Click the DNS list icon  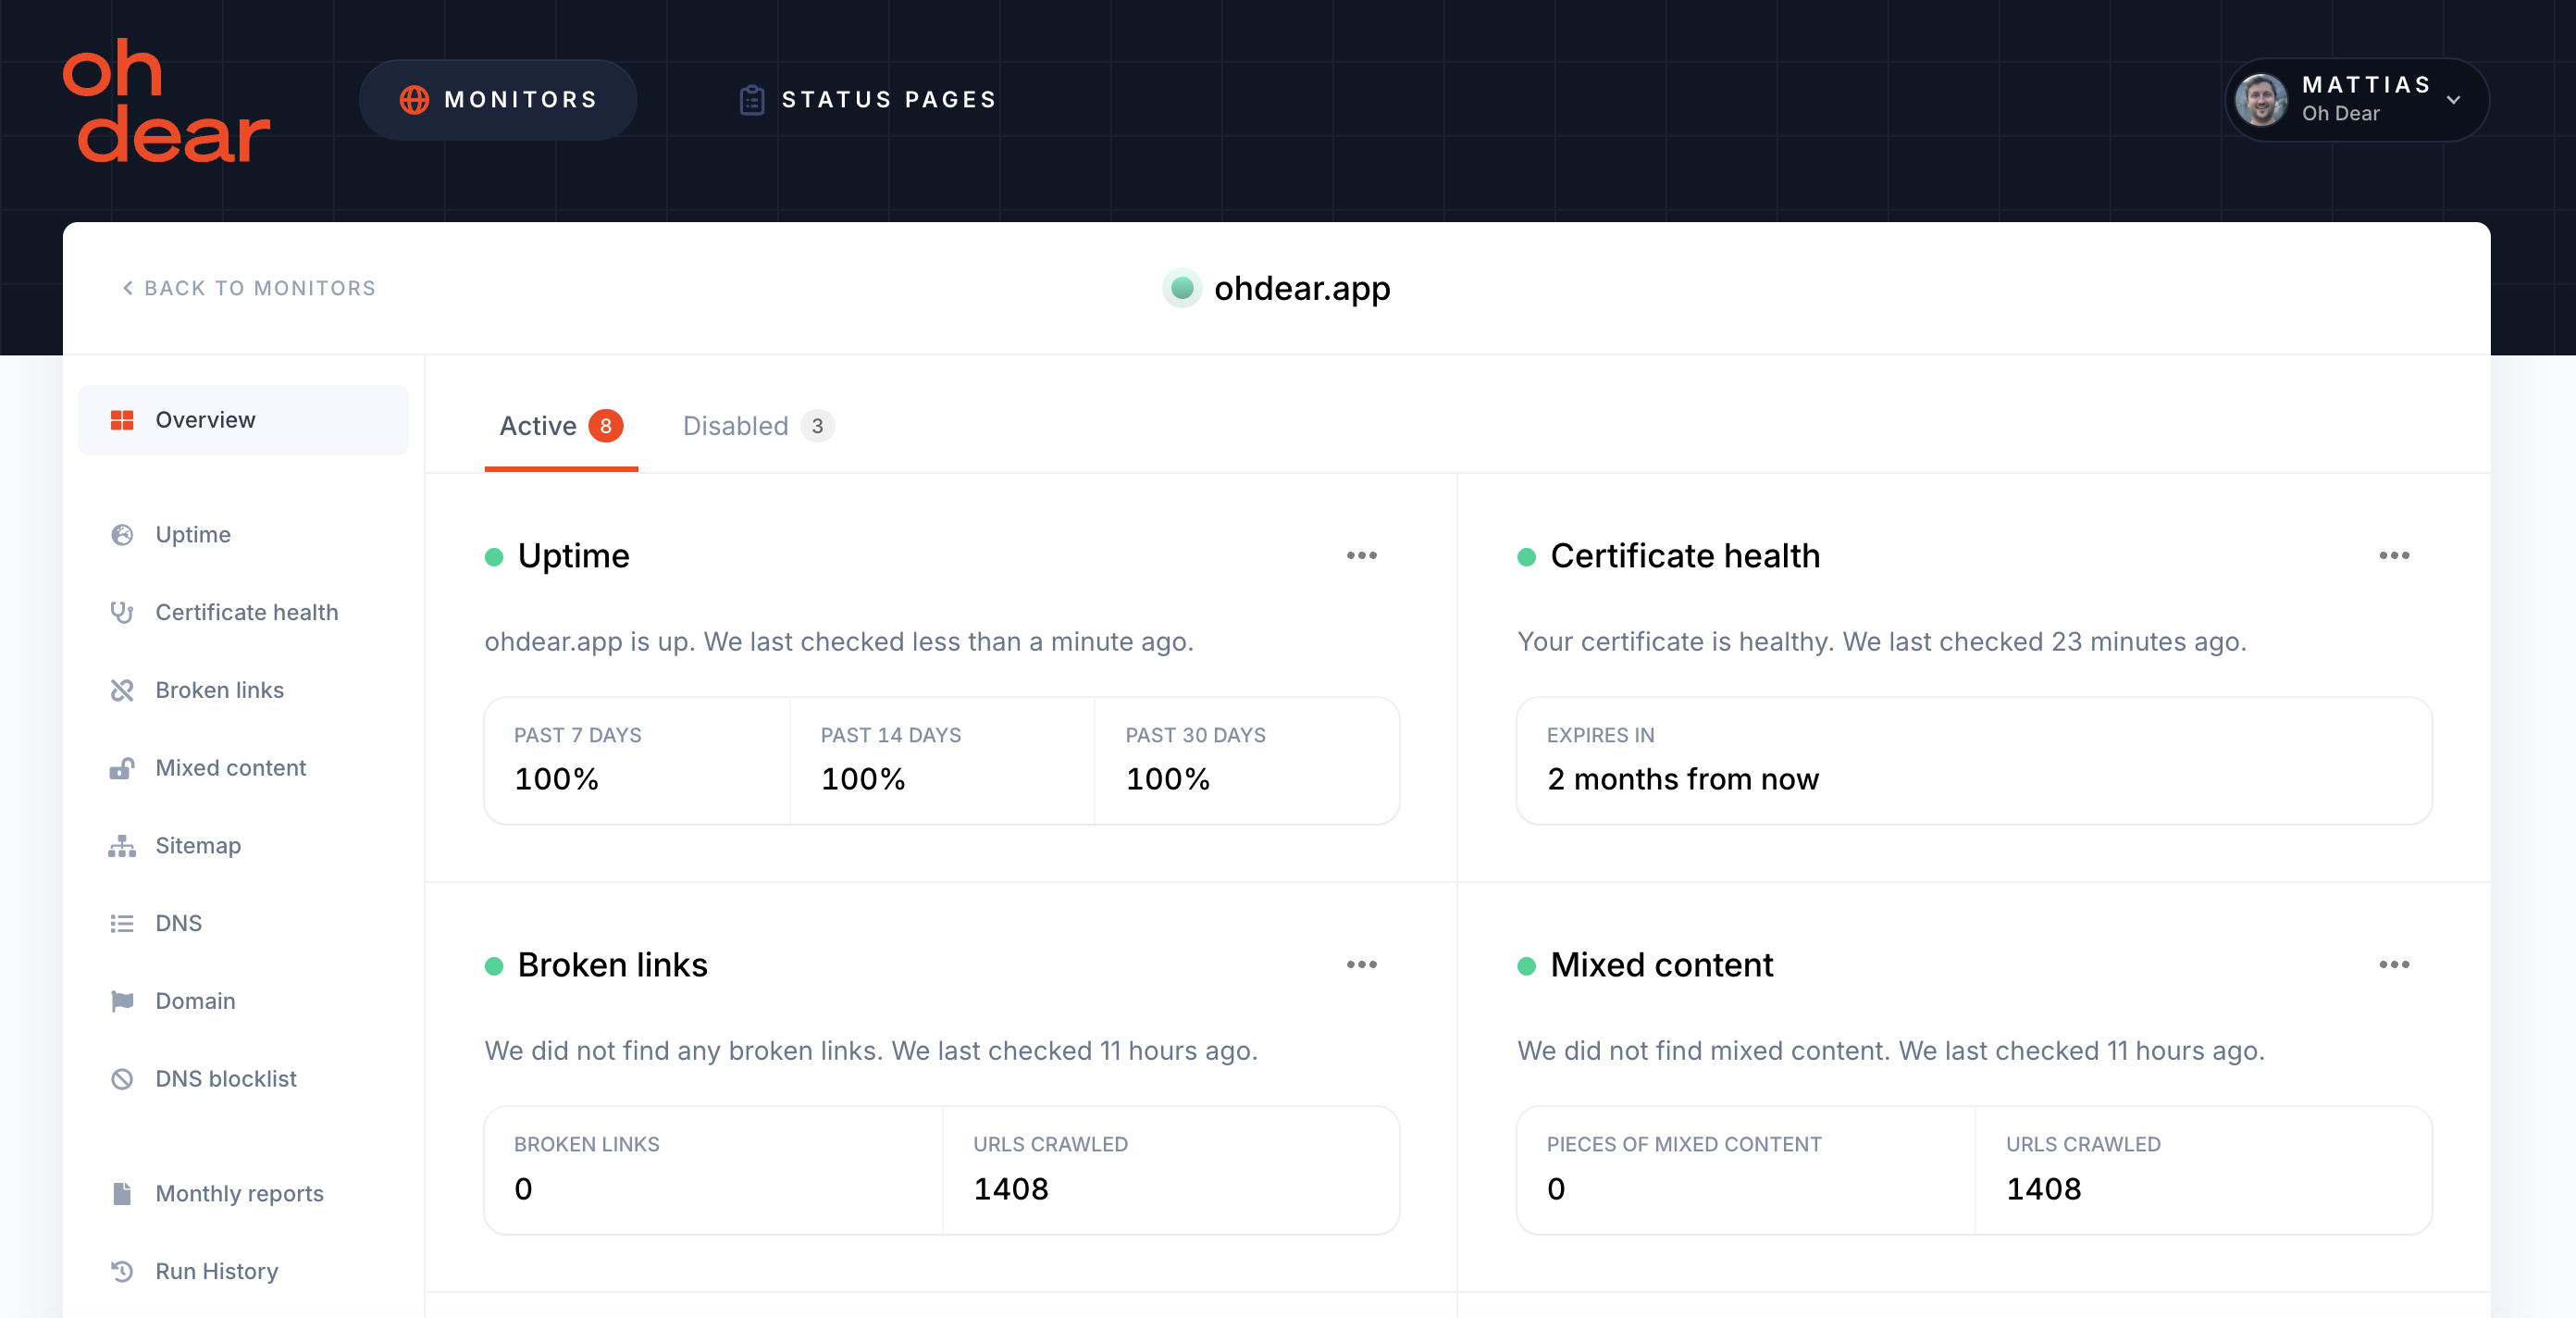click(x=122, y=924)
